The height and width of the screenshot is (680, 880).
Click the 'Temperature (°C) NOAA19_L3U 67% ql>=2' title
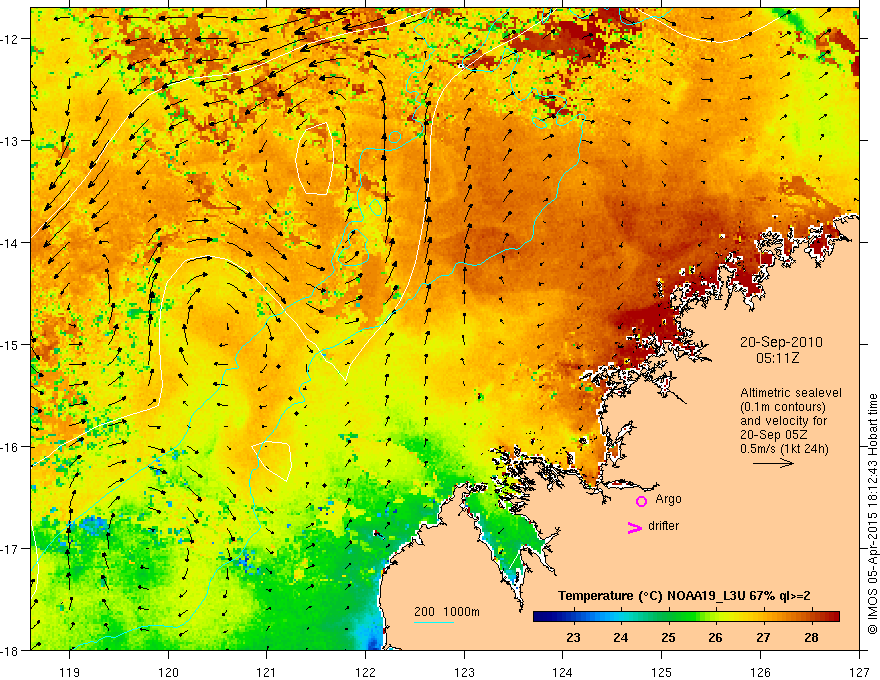684,596
